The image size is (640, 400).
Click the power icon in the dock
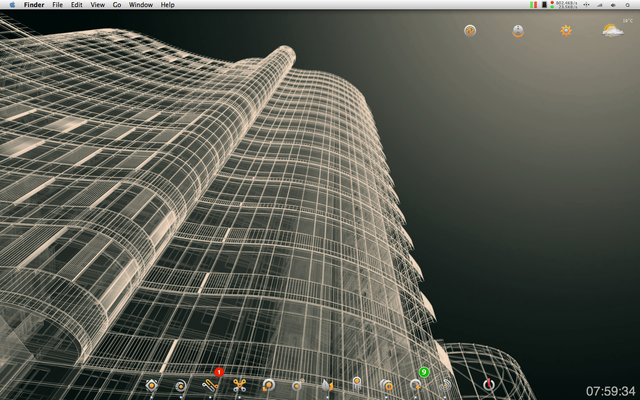(489, 384)
